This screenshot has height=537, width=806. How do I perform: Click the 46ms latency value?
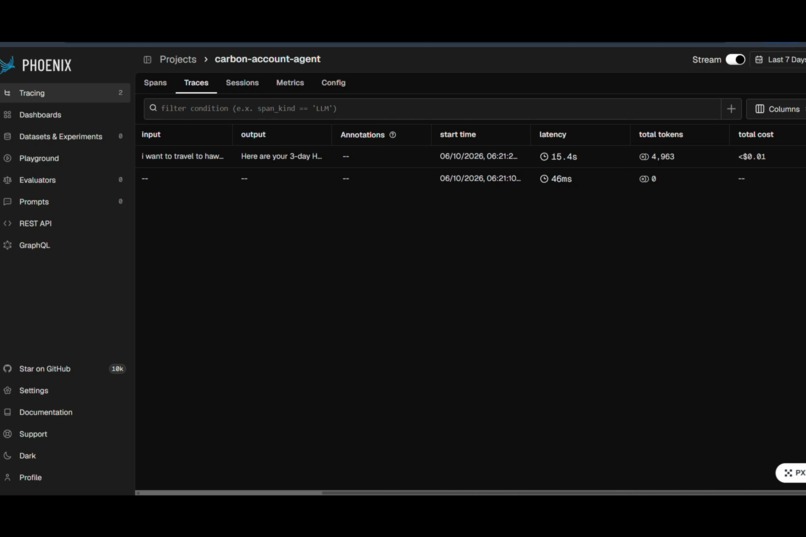[556, 179]
